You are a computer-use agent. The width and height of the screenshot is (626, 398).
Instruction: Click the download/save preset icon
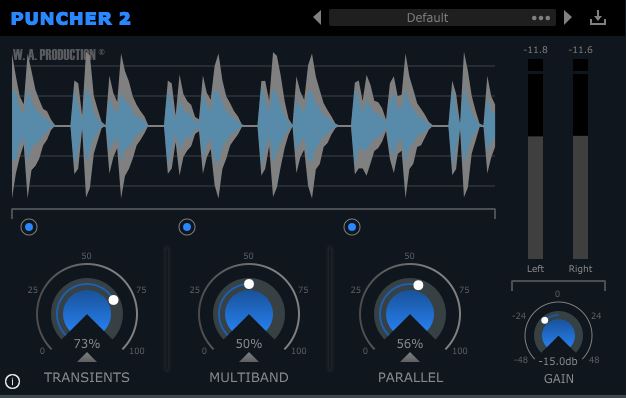tap(598, 18)
